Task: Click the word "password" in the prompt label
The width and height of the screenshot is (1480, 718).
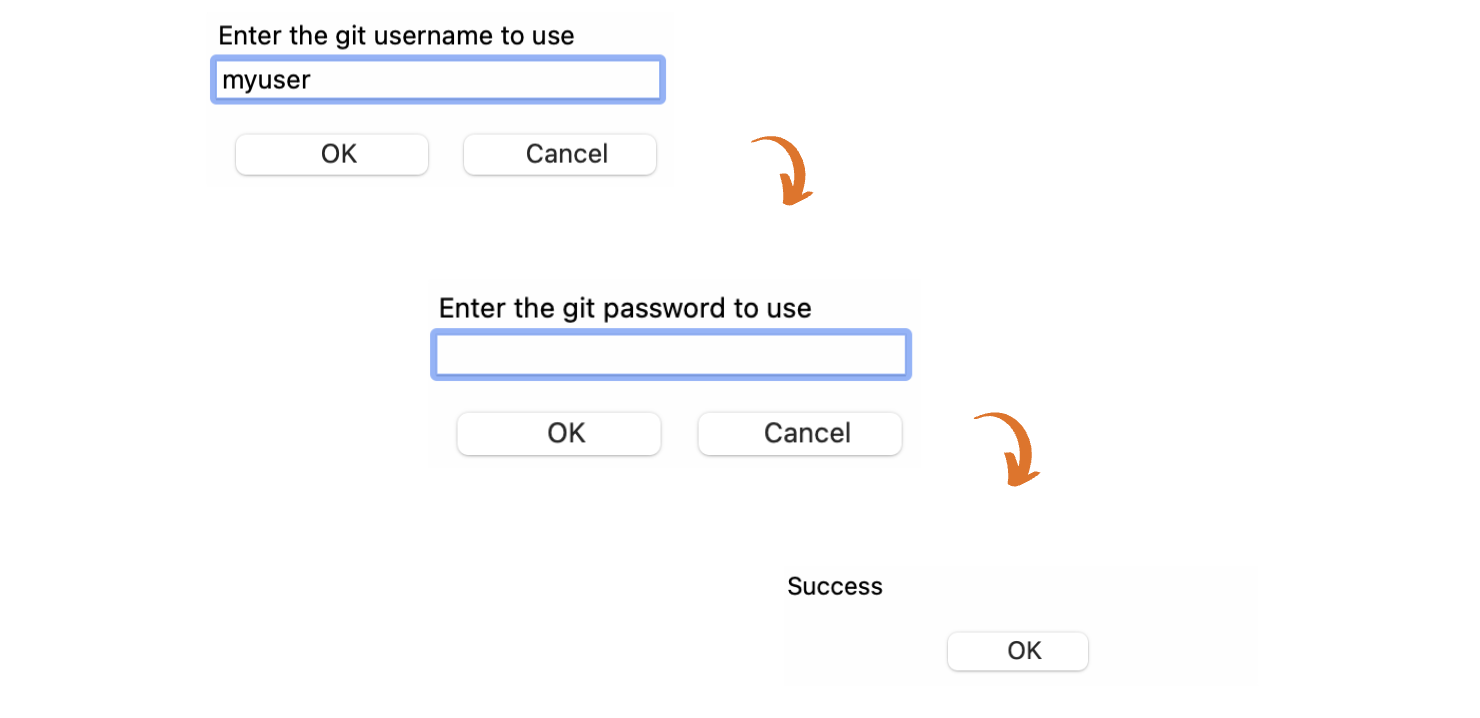Action: click(666, 308)
